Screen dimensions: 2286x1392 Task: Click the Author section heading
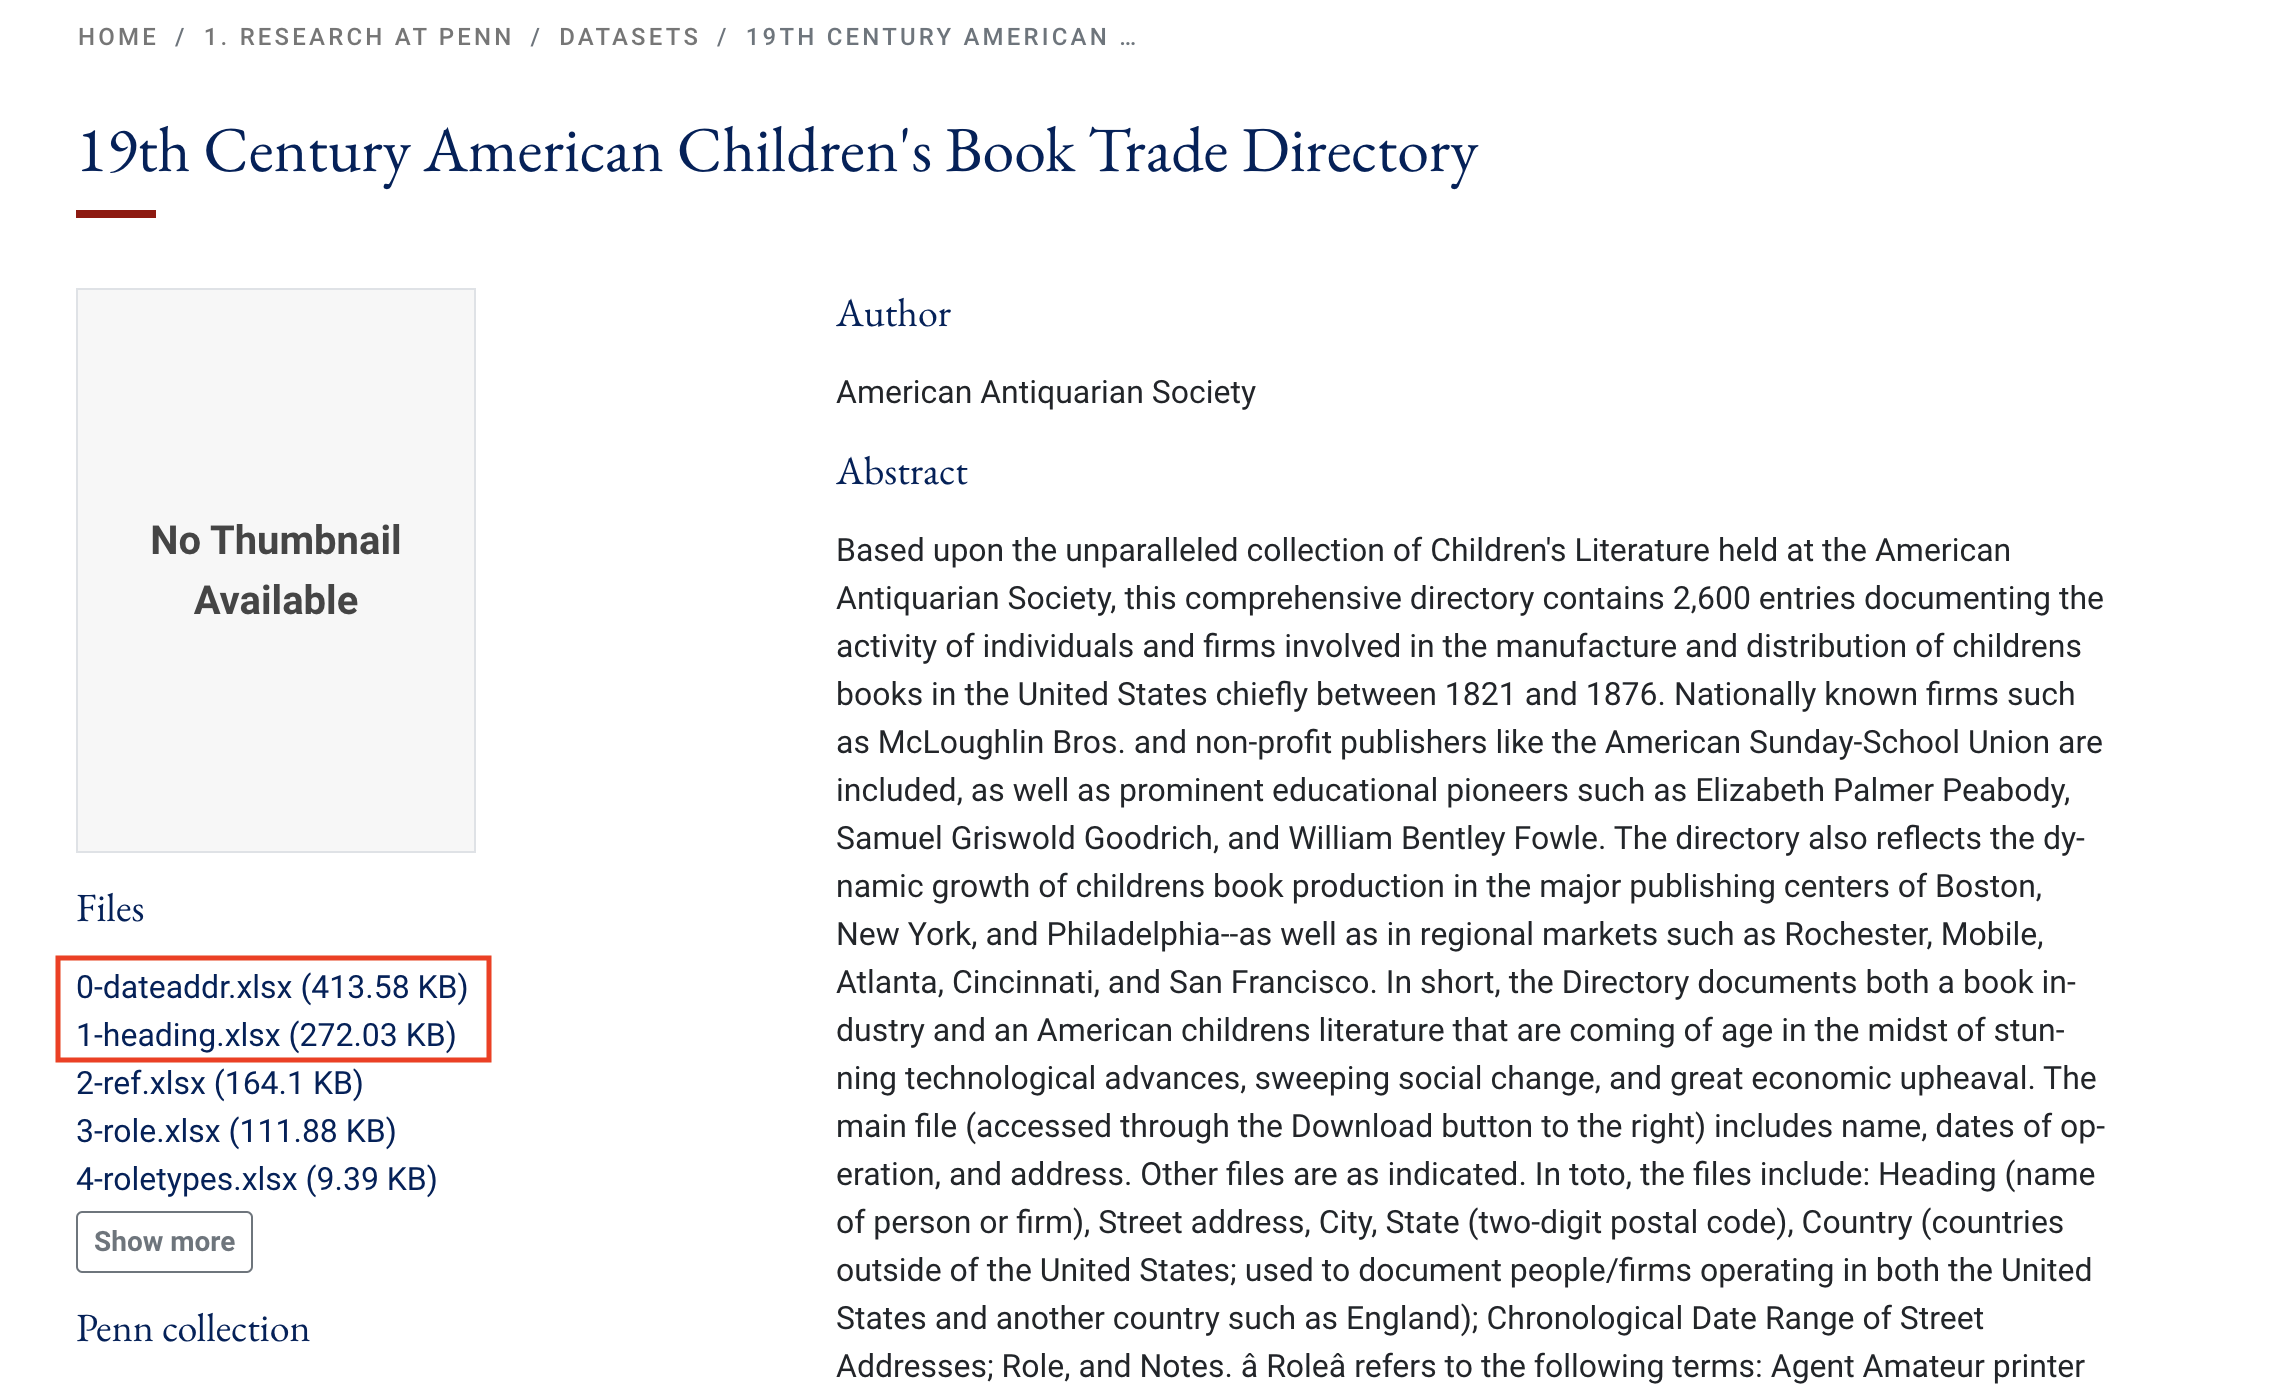[893, 314]
